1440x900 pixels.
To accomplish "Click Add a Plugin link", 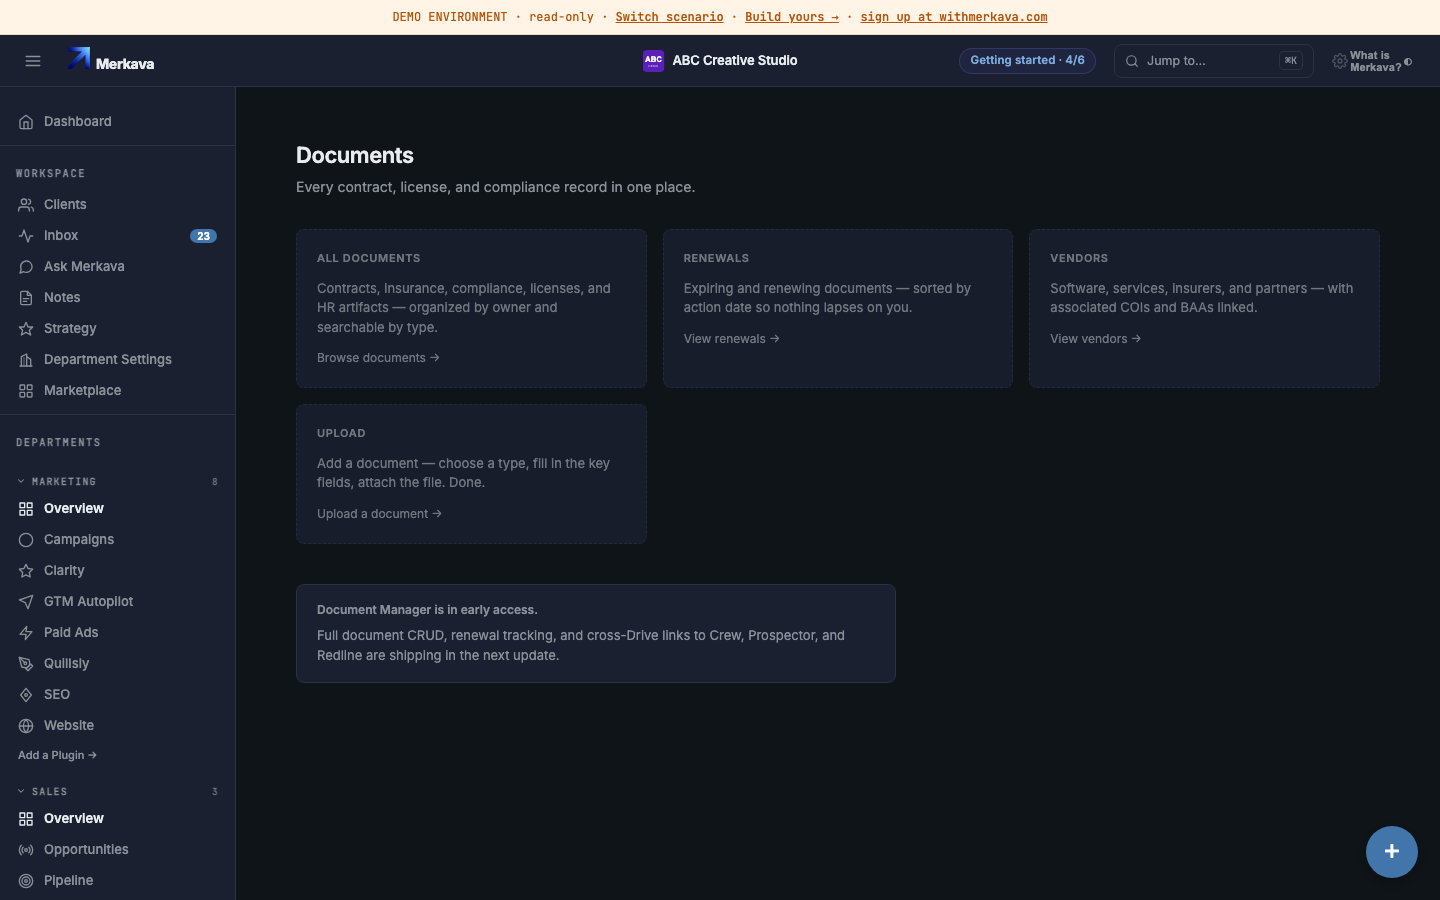I will coord(57,755).
